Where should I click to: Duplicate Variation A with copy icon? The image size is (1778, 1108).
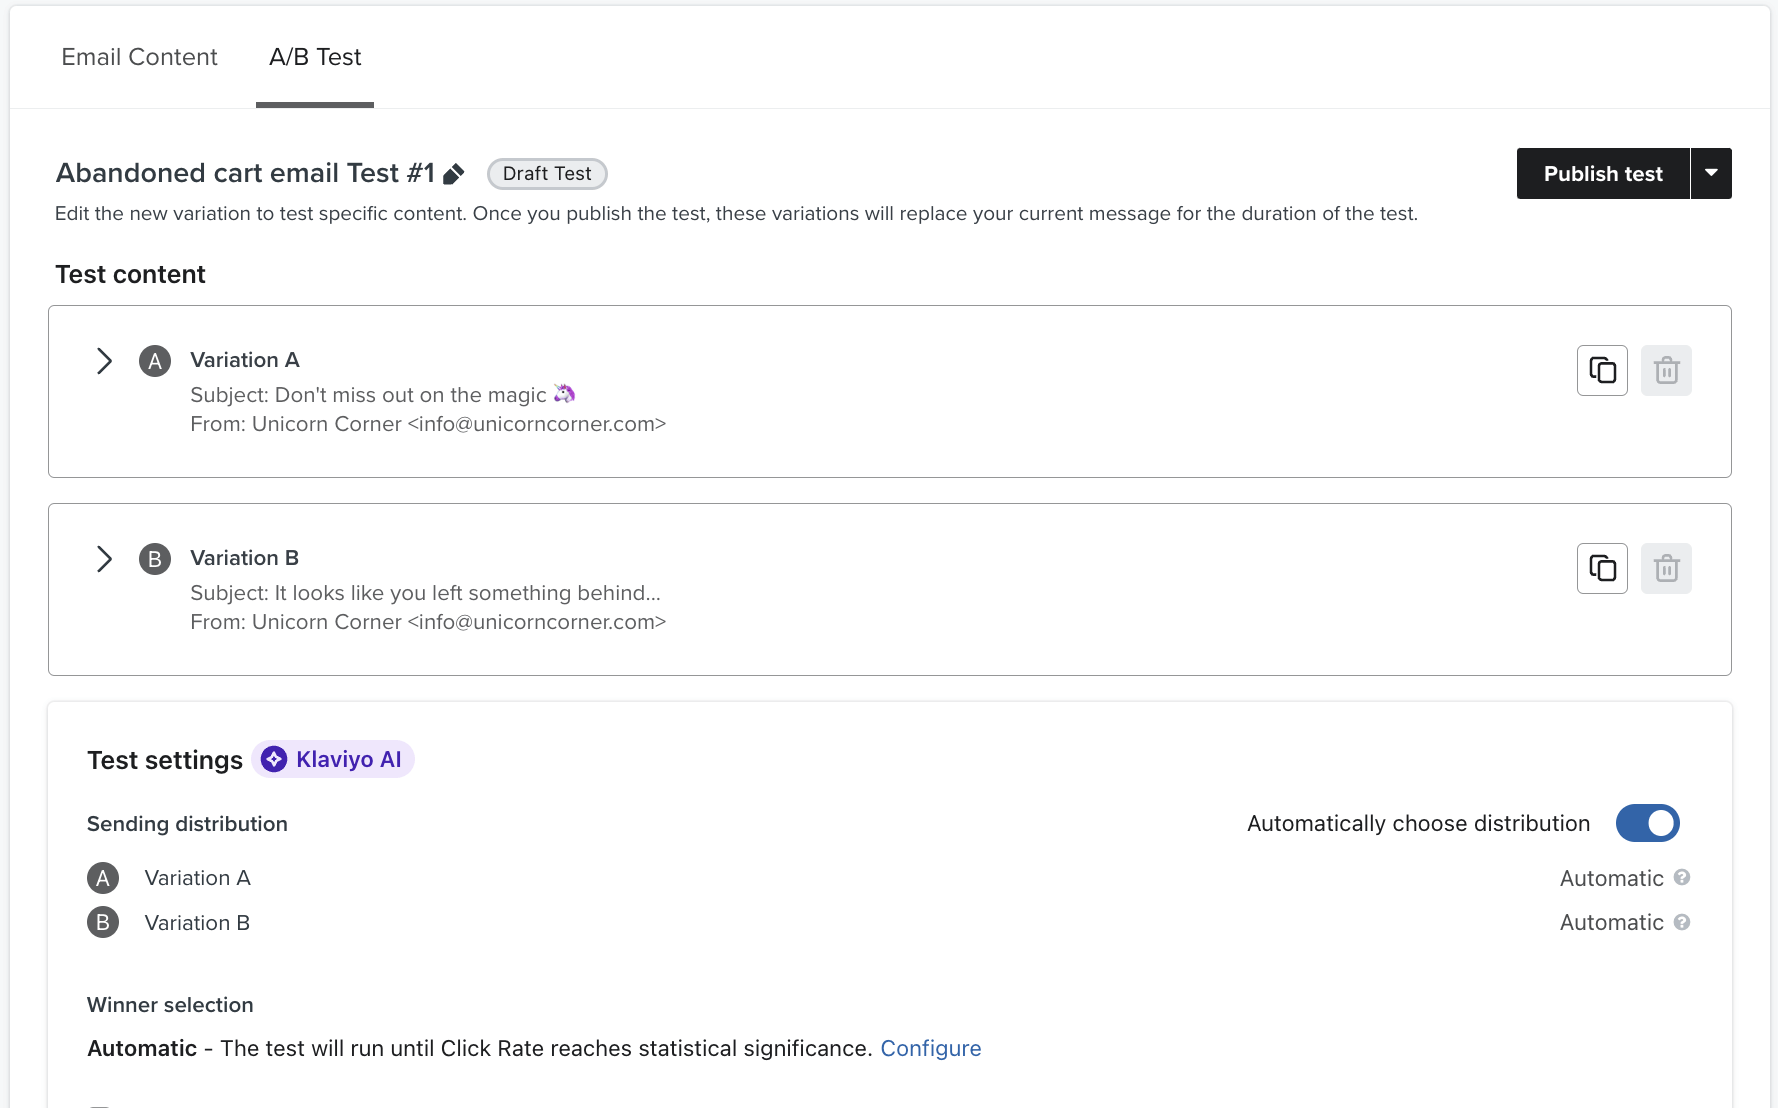click(x=1602, y=370)
